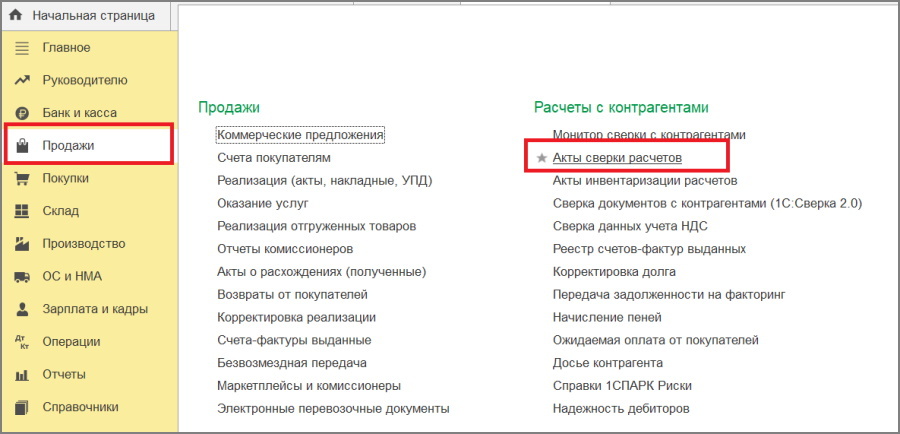
Task: Toggle favorite star next to Акты сверки расчетов
Action: (541, 158)
